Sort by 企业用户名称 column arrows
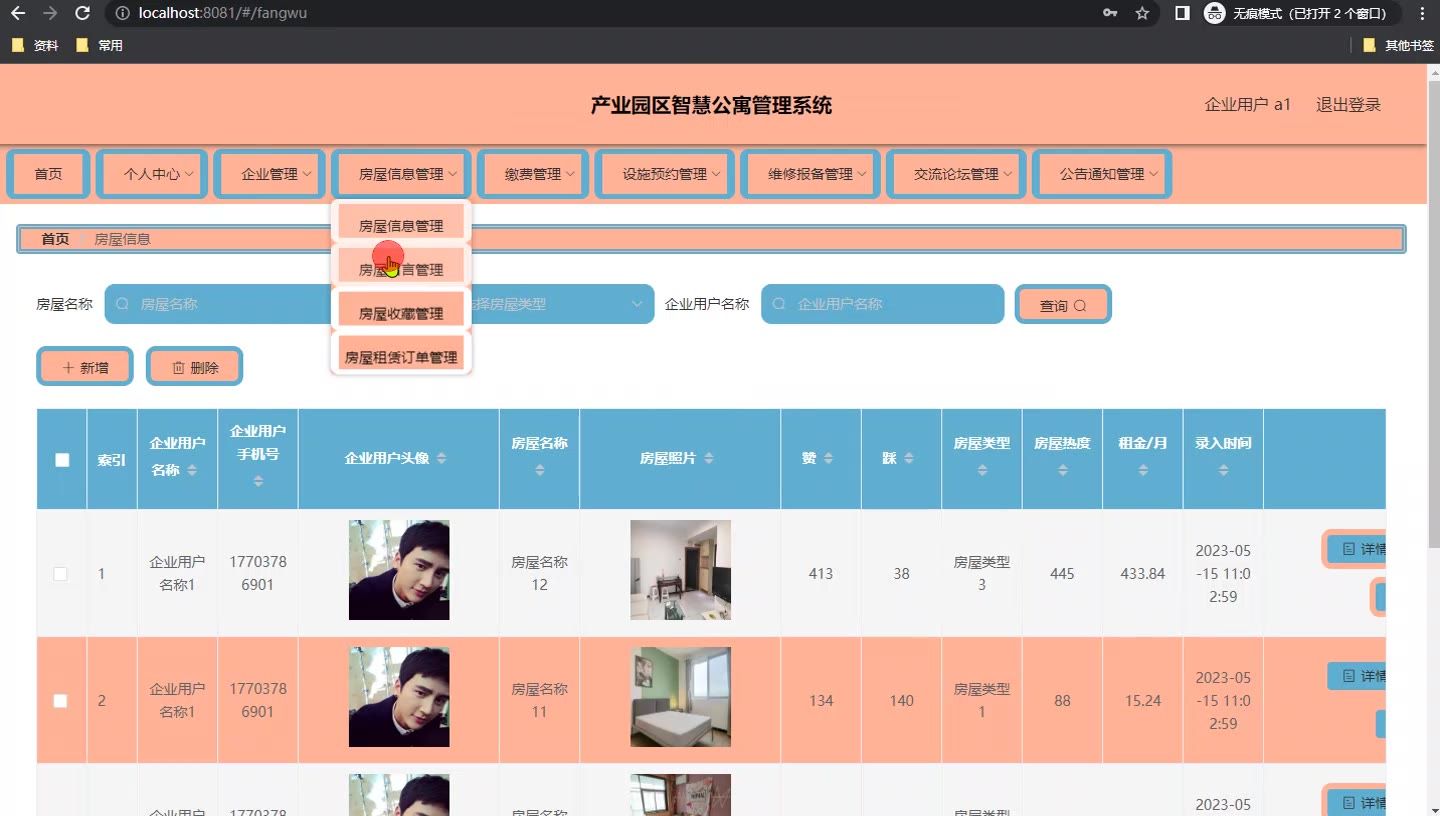1440x816 pixels. click(x=192, y=470)
